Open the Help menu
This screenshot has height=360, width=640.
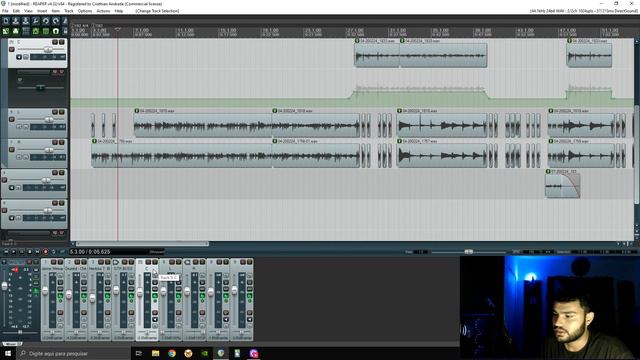pos(119,11)
